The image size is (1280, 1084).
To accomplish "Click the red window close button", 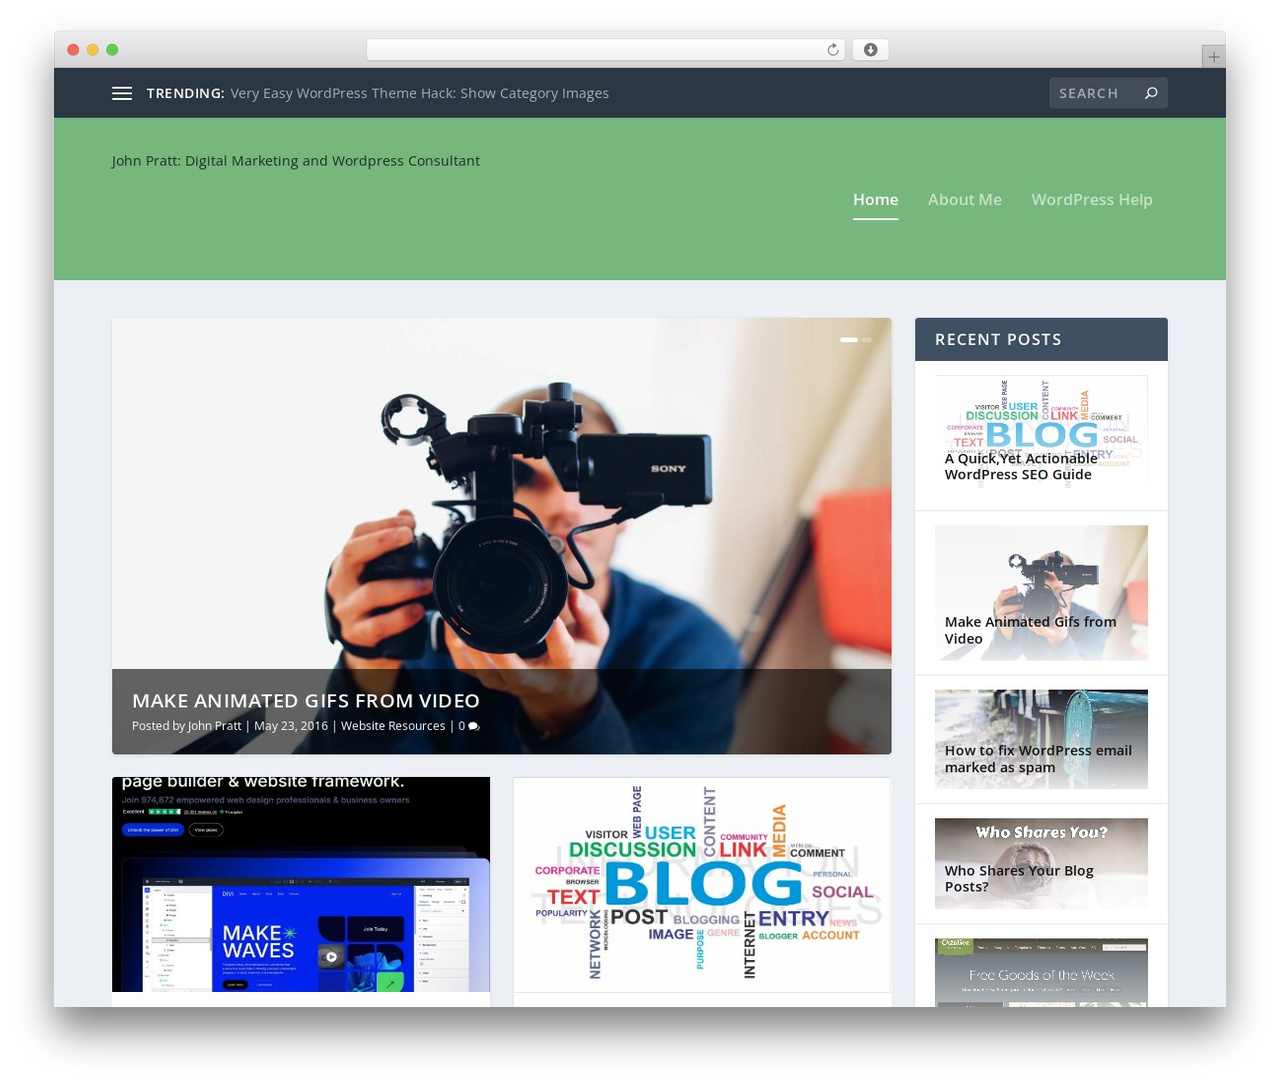I will (x=73, y=50).
